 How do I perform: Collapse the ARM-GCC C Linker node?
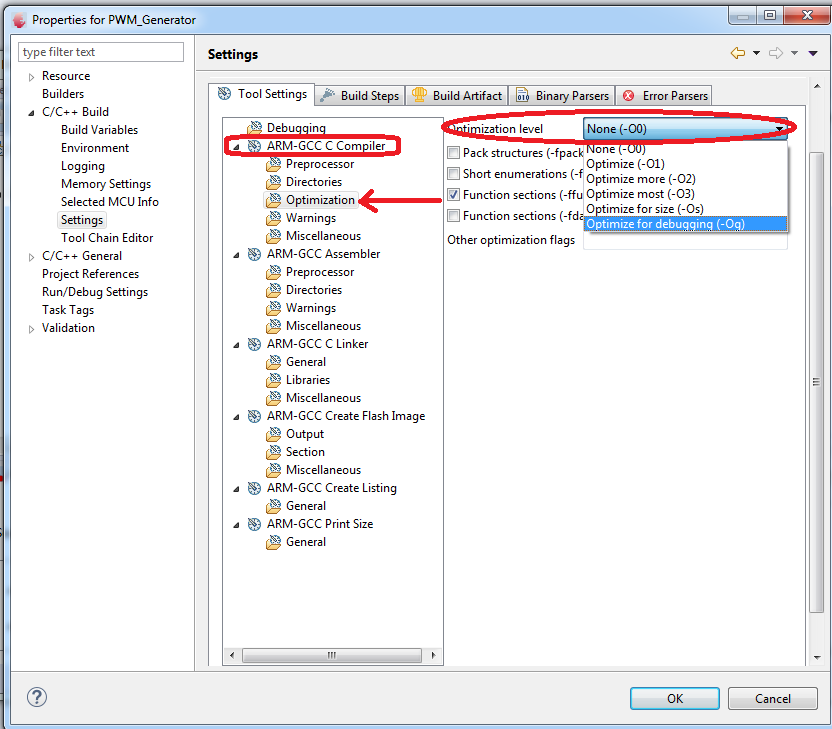coord(236,345)
